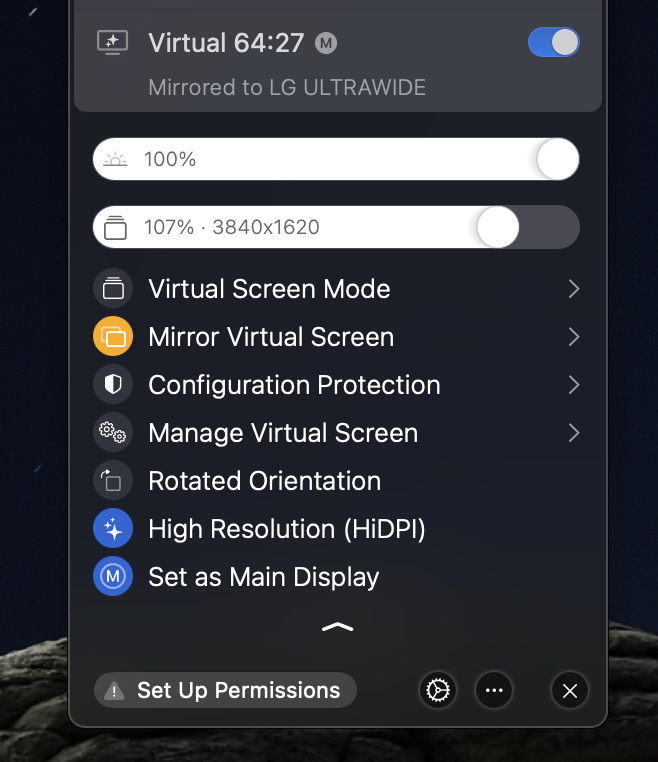Collapse the panel with the up chevron

[x=338, y=628]
